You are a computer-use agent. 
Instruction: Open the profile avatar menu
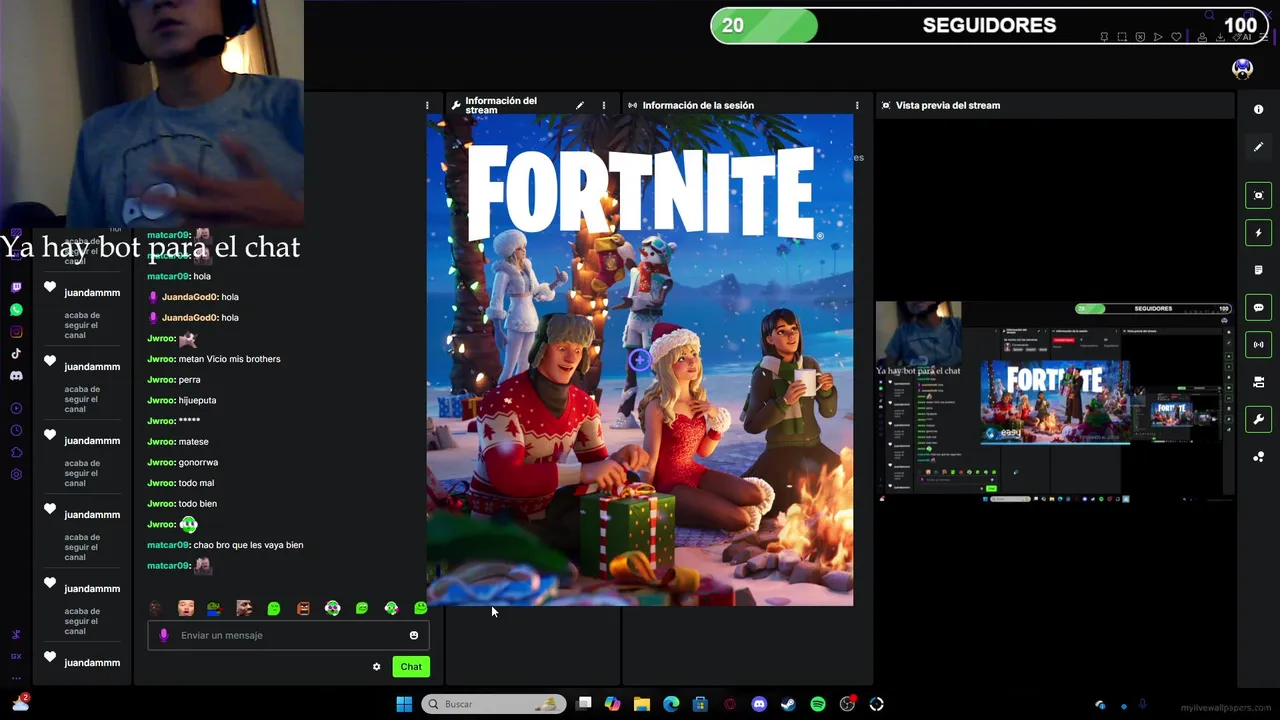click(1242, 69)
